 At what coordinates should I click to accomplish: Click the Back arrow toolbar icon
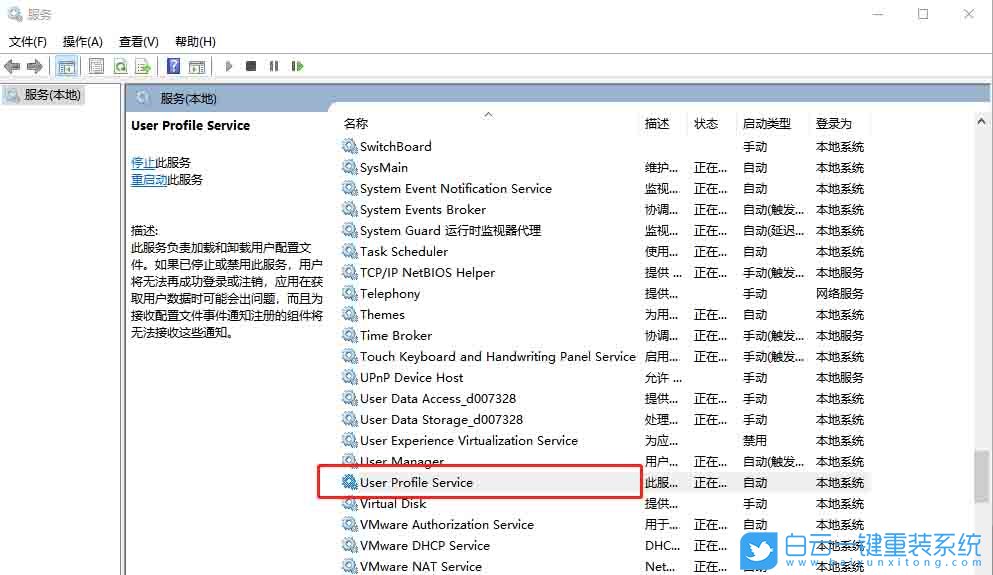(12, 66)
